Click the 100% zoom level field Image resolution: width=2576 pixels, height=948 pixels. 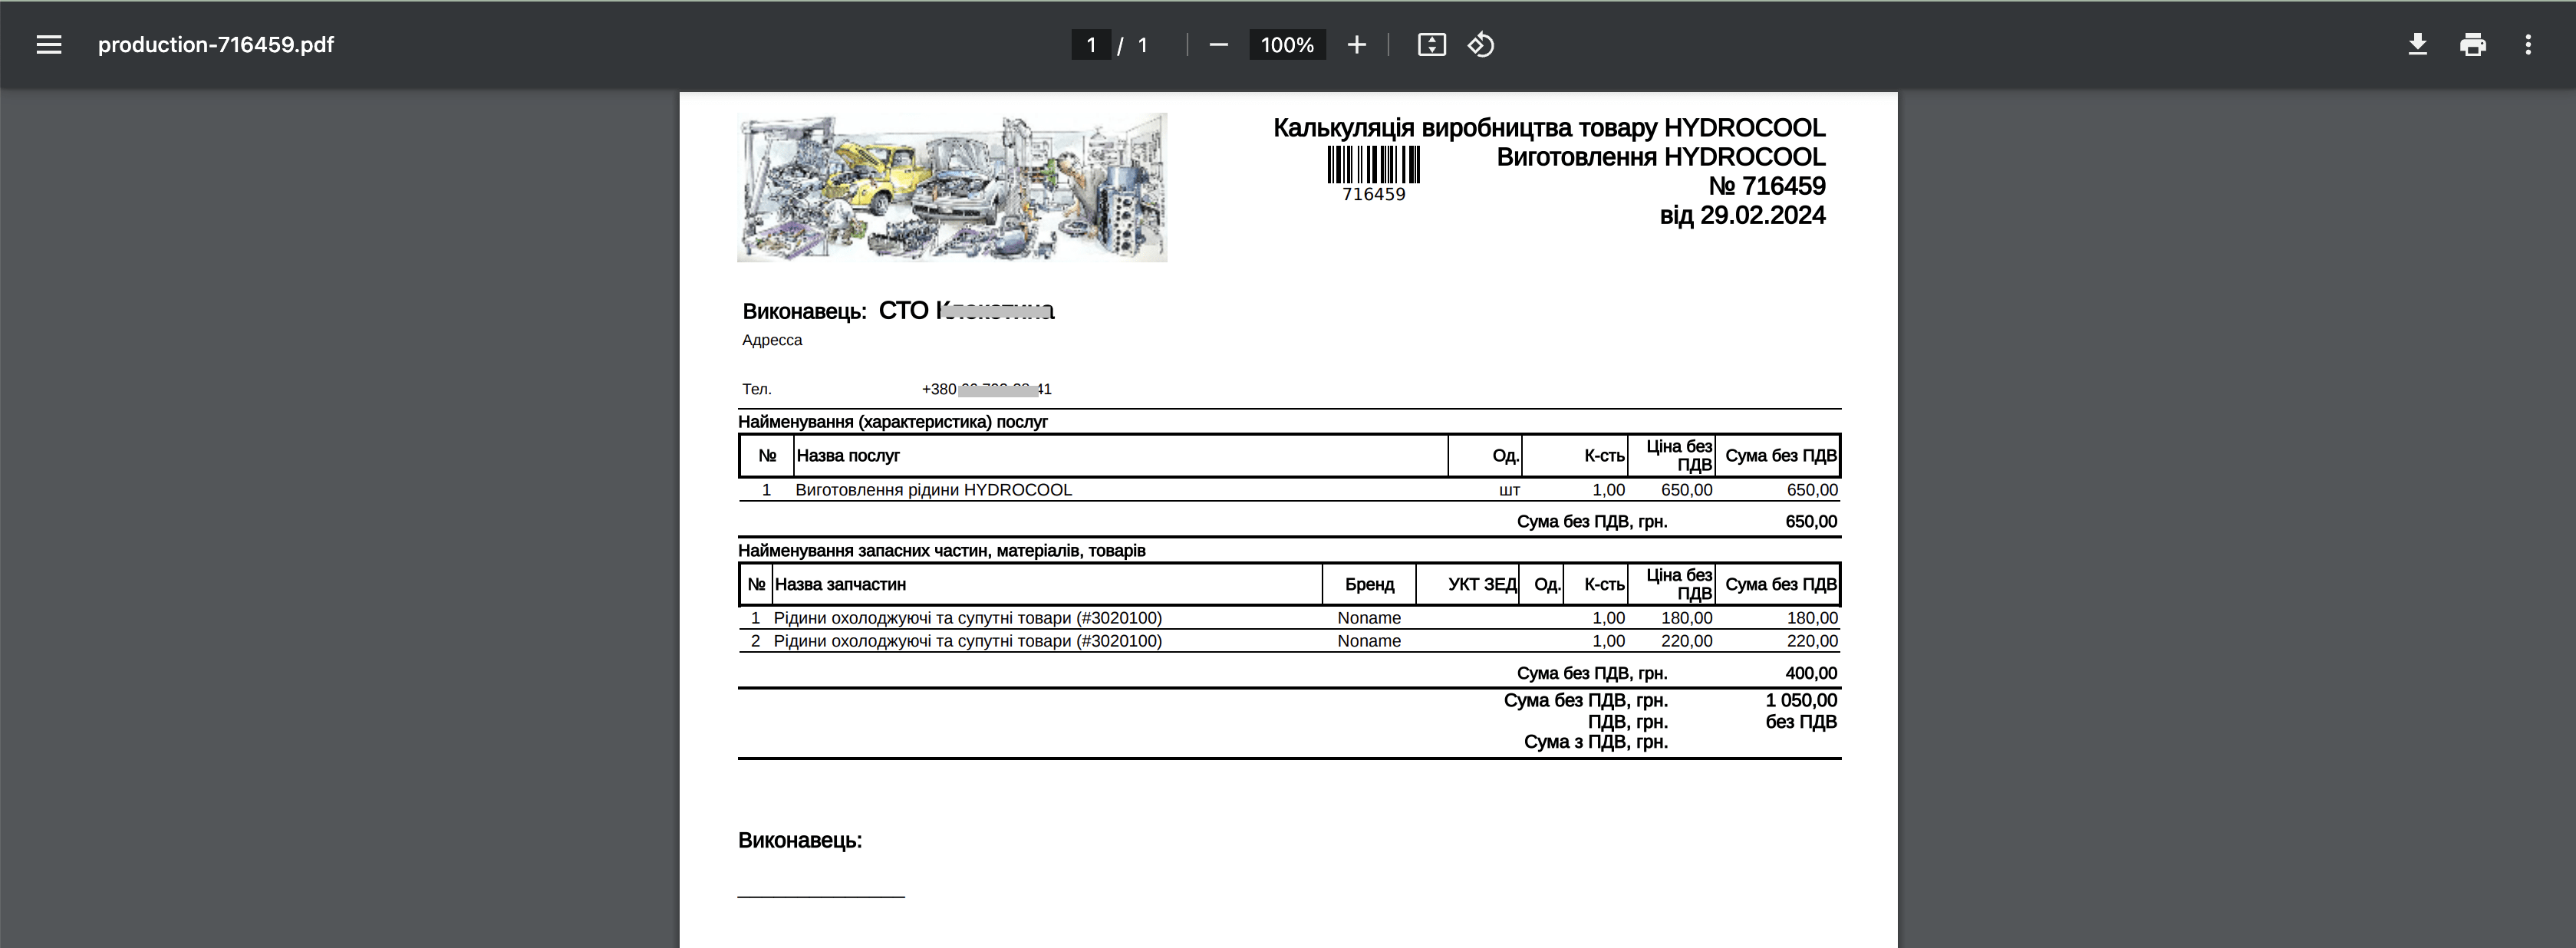click(x=1287, y=45)
